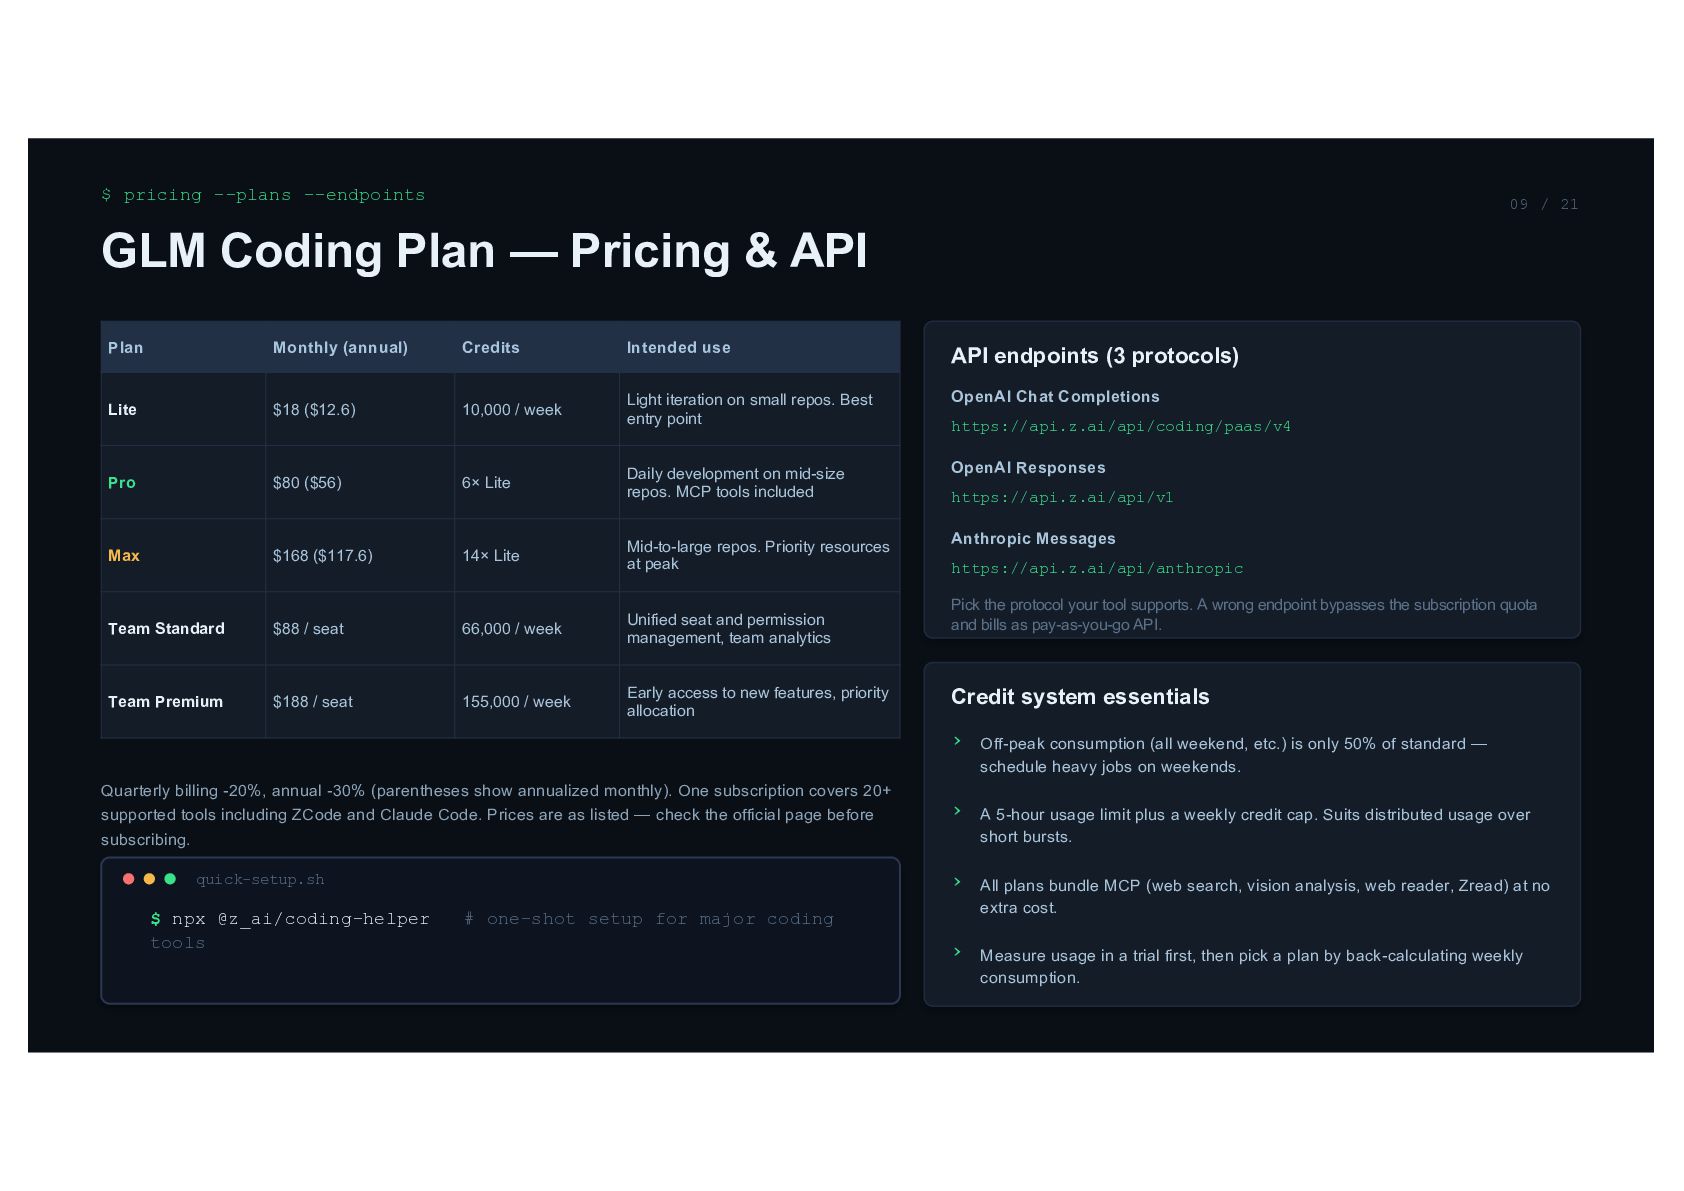Image resolution: width=1684 pixels, height=1191 pixels.
Task: Select the Intended use column header
Action: click(x=679, y=348)
